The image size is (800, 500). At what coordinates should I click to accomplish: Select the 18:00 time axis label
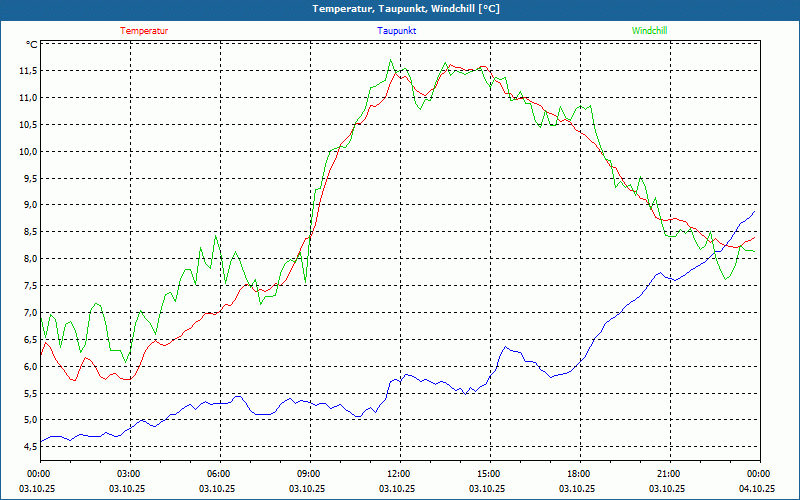click(x=578, y=473)
